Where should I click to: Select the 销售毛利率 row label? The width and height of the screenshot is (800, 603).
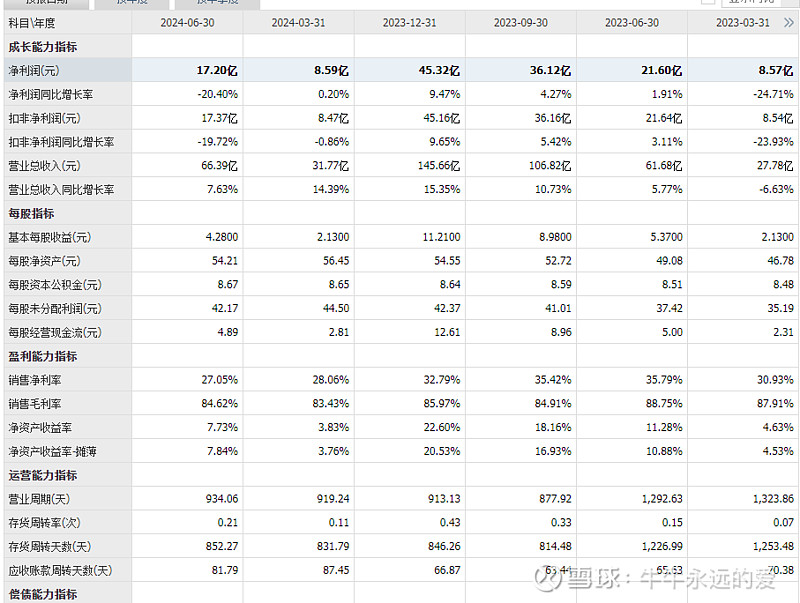click(x=35, y=404)
